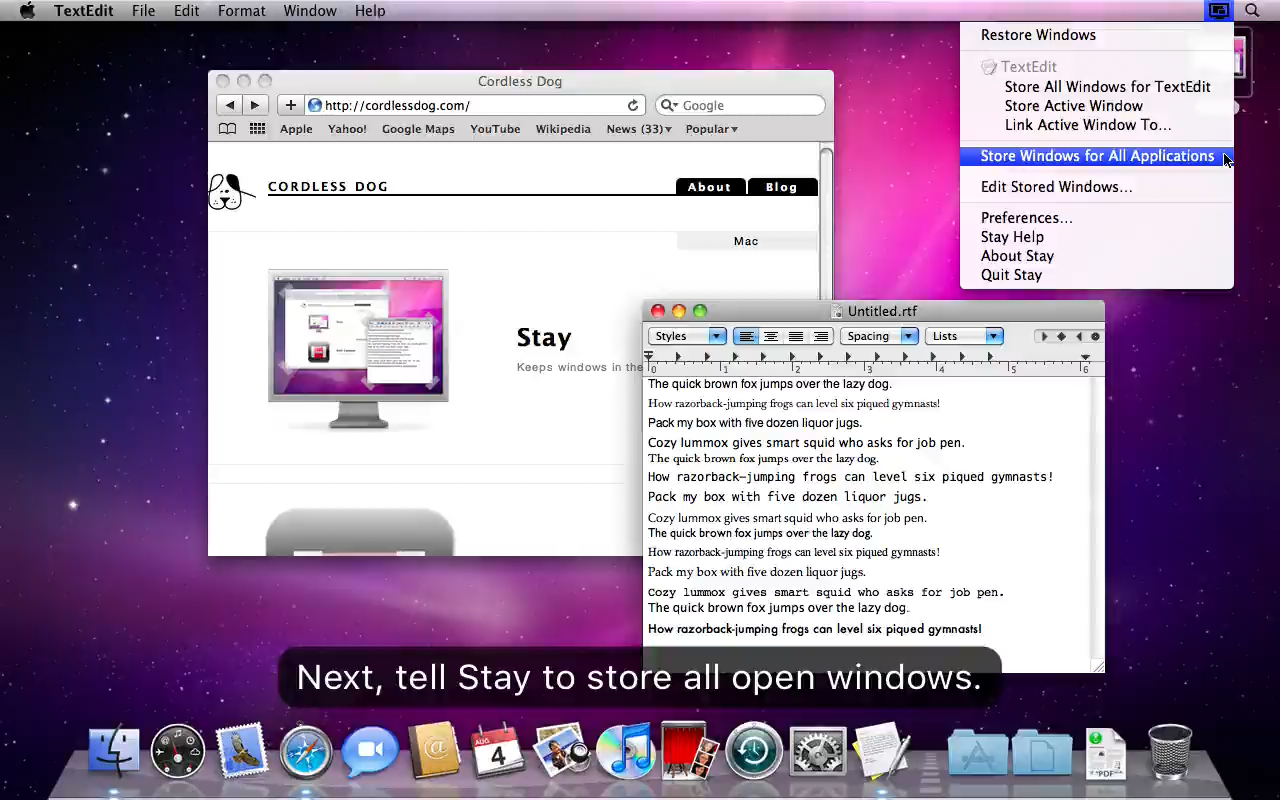The image size is (1280, 800).
Task: Expand the "News (33)" bookmarks folder in Safari
Action: pyautogui.click(x=638, y=128)
